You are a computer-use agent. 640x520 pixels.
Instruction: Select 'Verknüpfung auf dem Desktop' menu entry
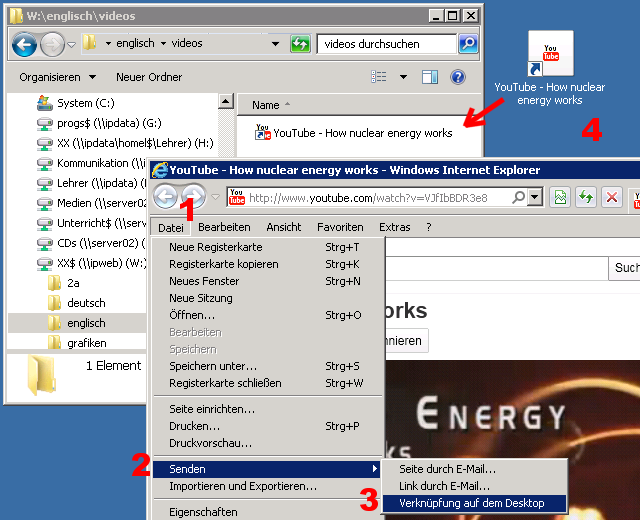point(468,503)
